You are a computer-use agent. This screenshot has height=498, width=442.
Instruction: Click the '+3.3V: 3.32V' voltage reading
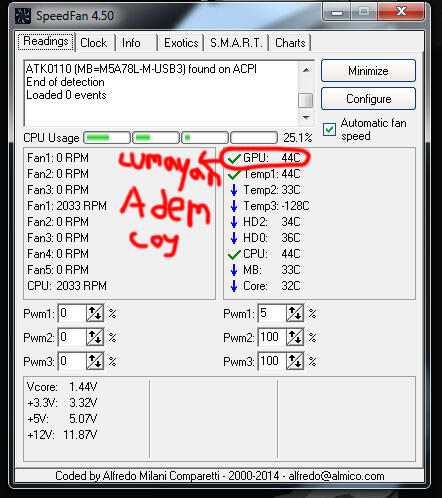pos(62,403)
